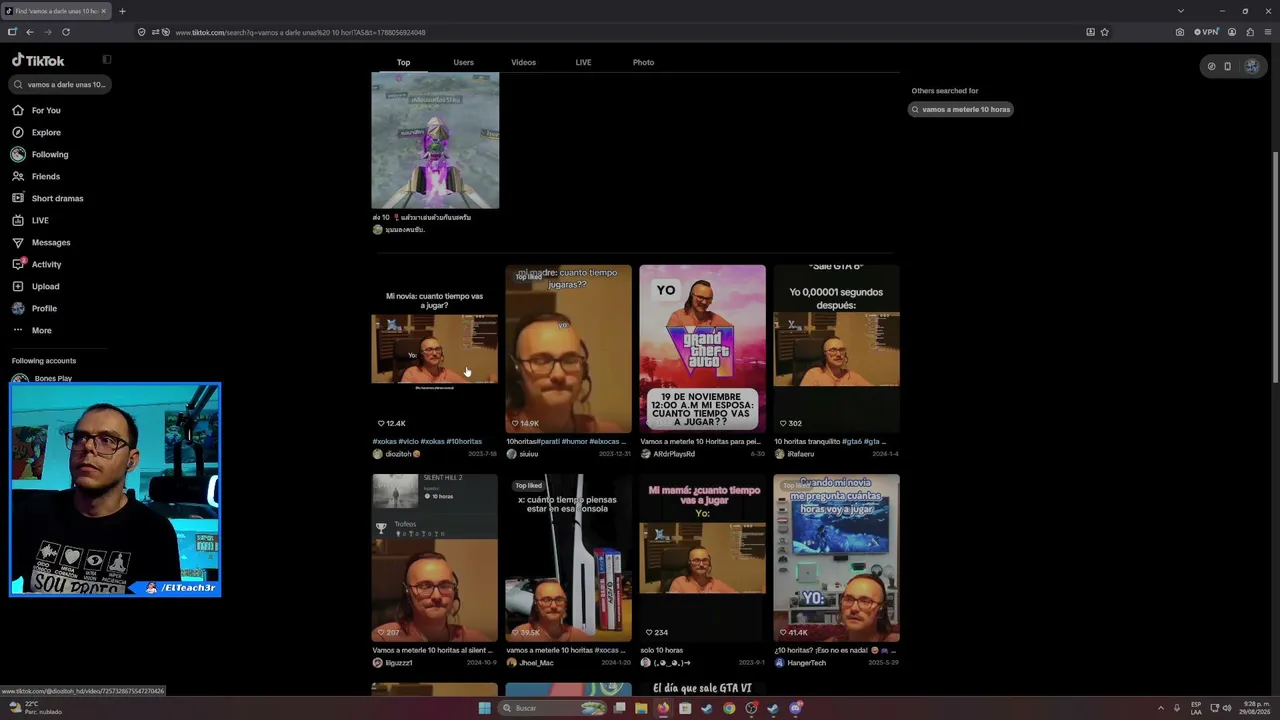Open the Activity notifications icon

coord(18,264)
